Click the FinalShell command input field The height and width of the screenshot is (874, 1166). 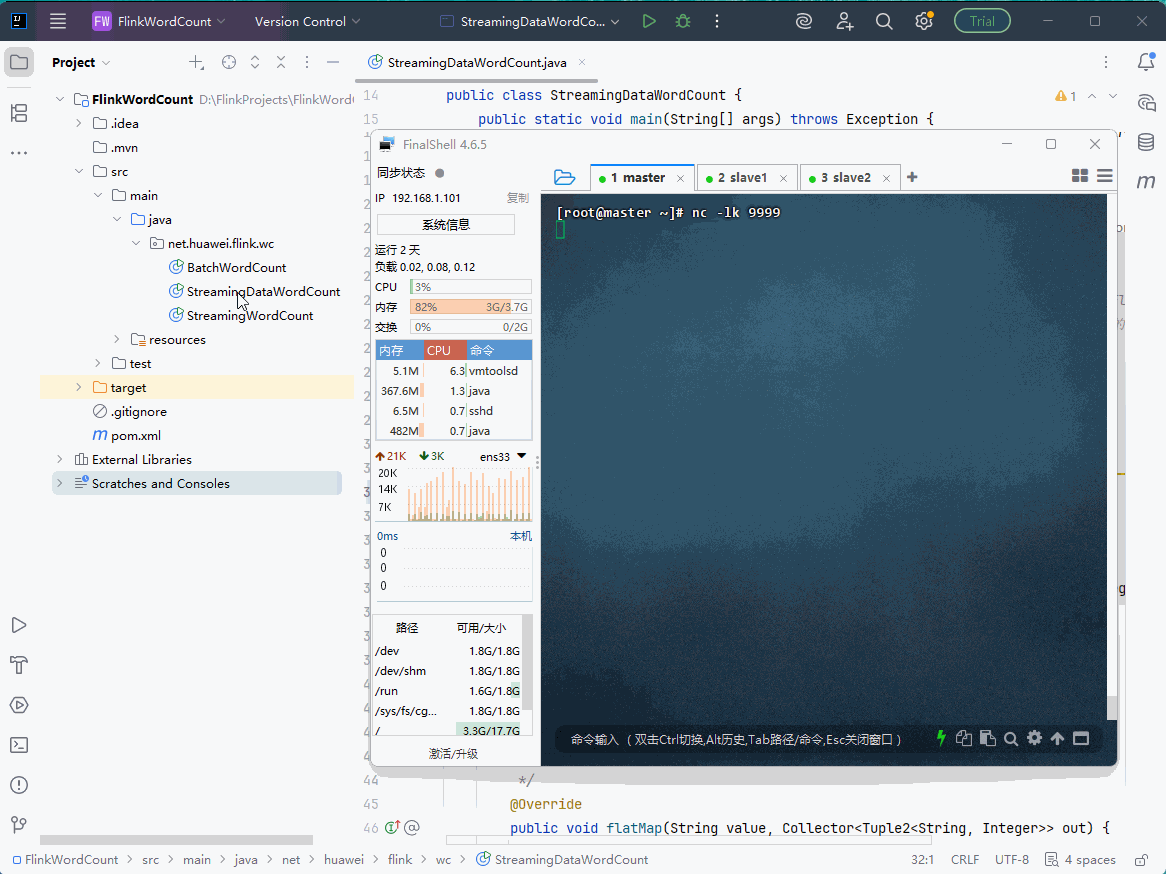pos(736,739)
